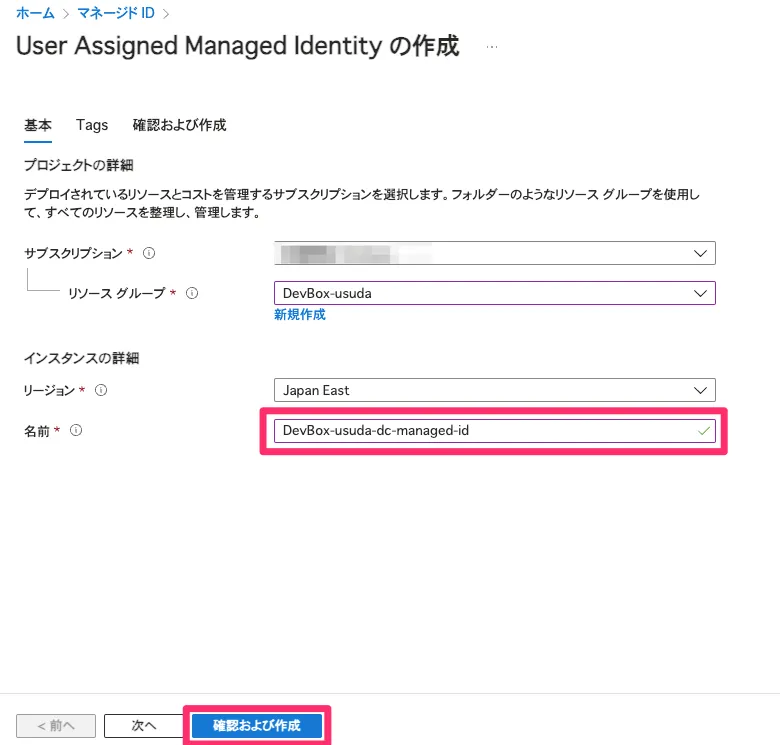Switch to the 基本 tab
The image size is (780, 745).
tap(38, 125)
